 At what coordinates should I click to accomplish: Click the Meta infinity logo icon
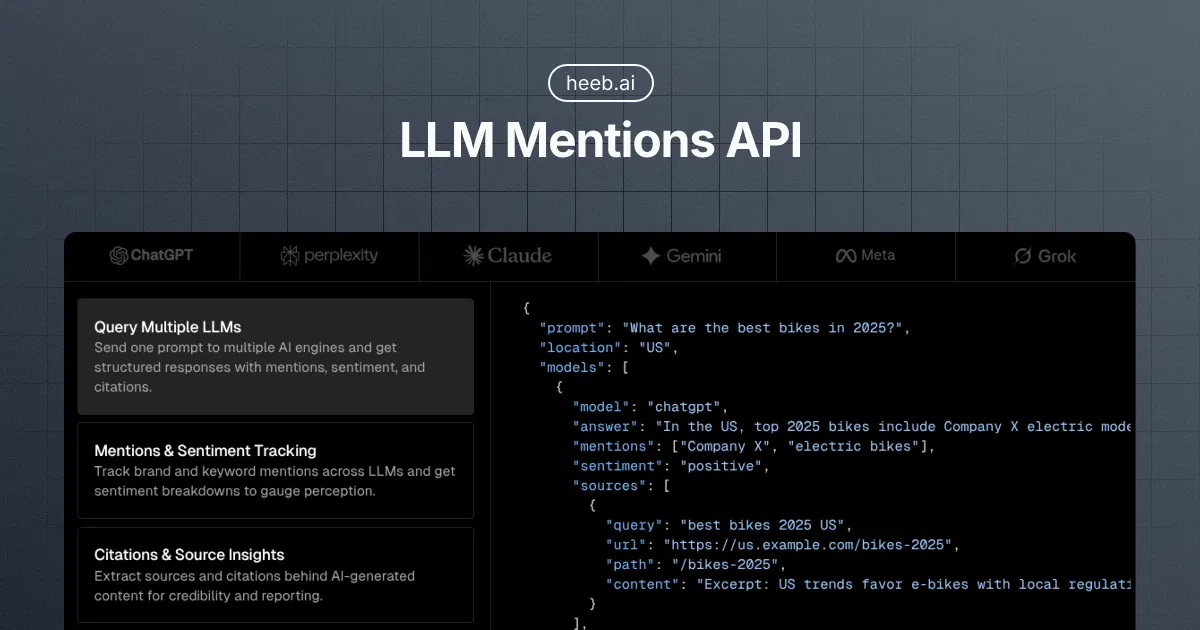[x=846, y=256]
